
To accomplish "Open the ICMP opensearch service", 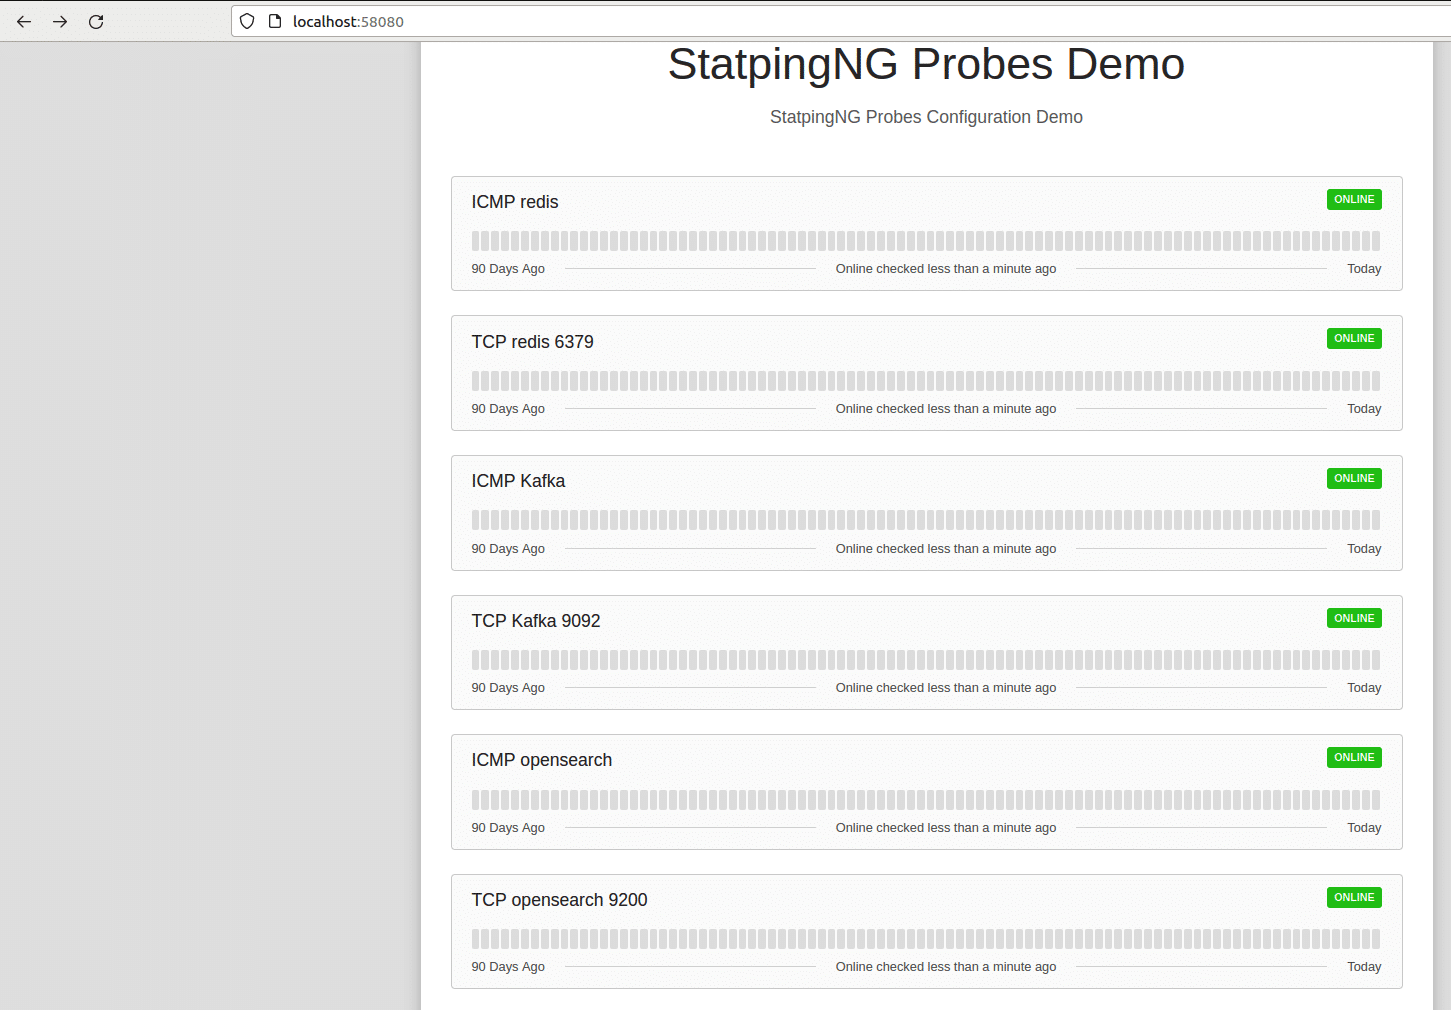I will point(542,760).
